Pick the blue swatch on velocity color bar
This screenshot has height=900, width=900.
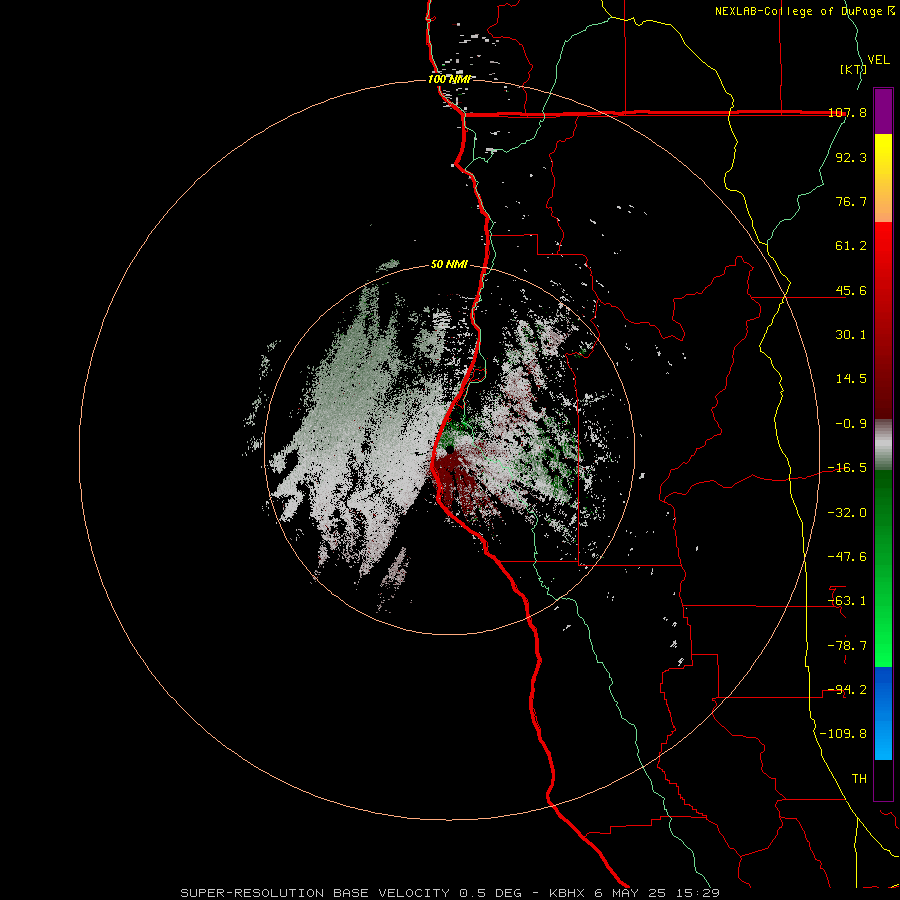tap(883, 713)
